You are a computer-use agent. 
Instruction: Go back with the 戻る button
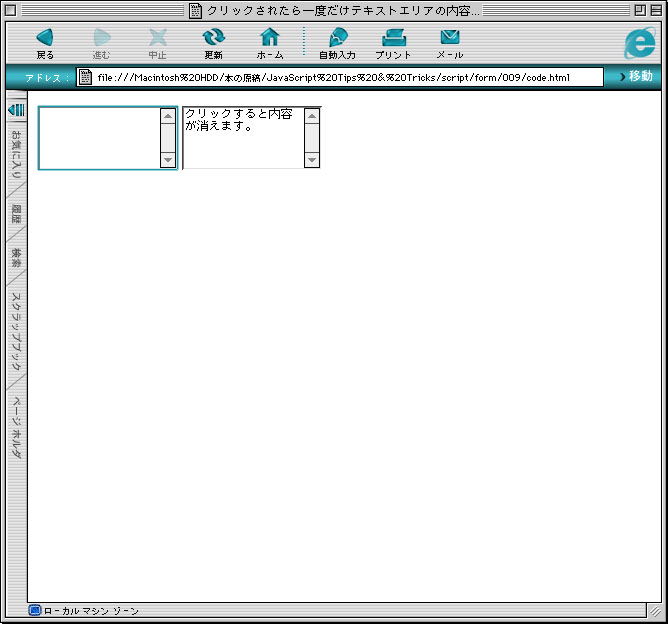point(45,43)
